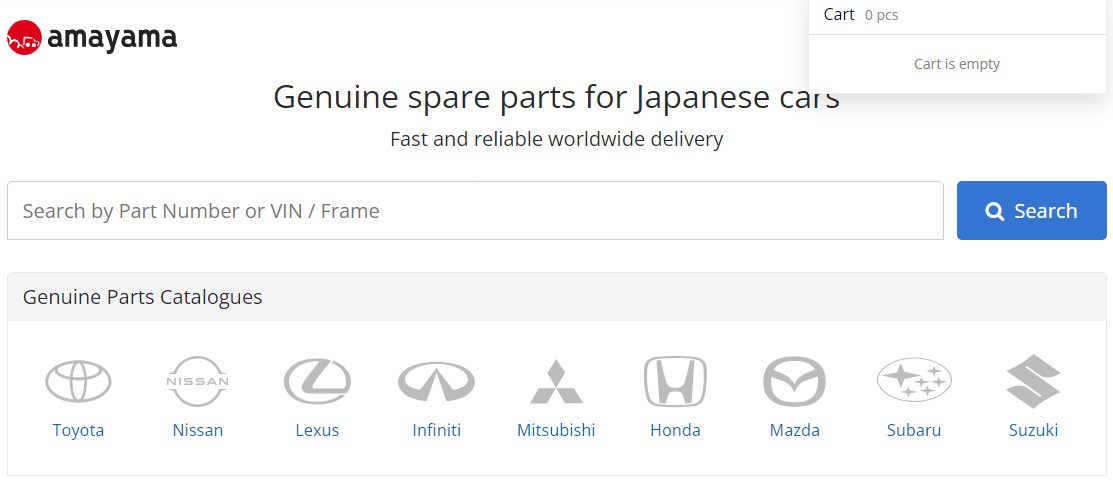Click the Nissan logo icon
The height and width of the screenshot is (483, 1113).
point(197,381)
